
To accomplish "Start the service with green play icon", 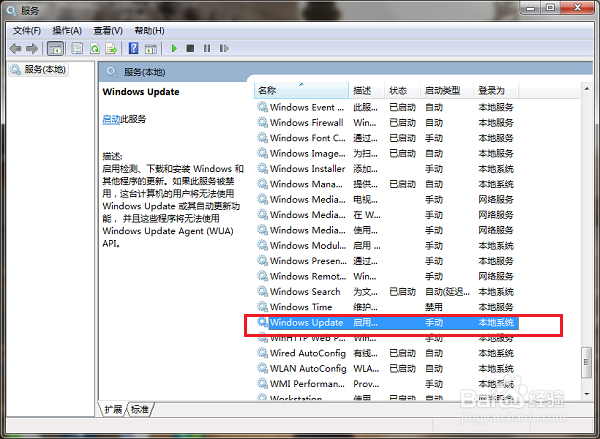I will coord(174,49).
